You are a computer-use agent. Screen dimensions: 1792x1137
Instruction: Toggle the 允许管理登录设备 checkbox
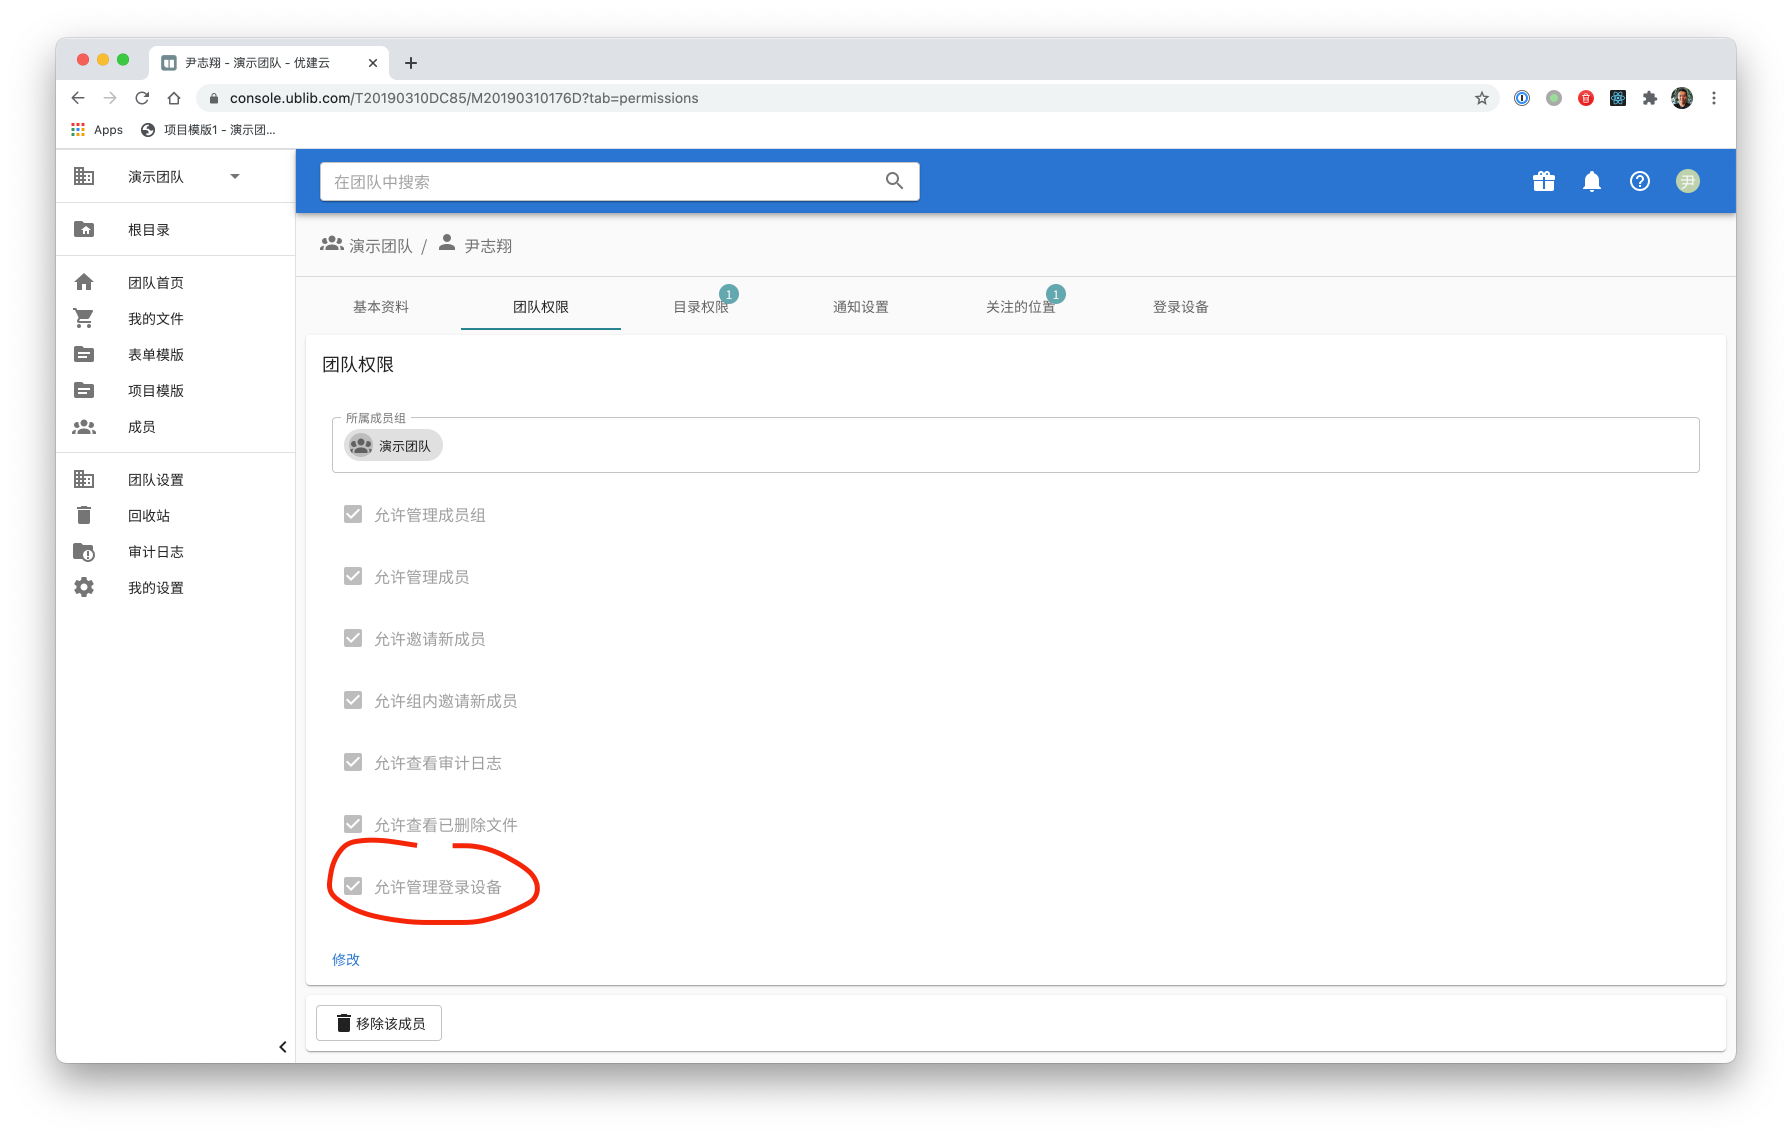tap(353, 887)
